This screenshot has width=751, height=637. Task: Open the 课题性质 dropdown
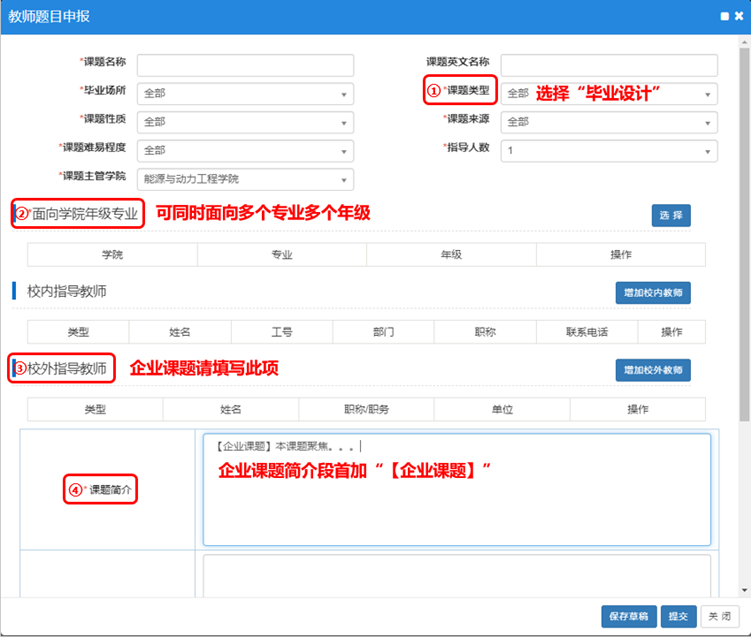click(245, 122)
